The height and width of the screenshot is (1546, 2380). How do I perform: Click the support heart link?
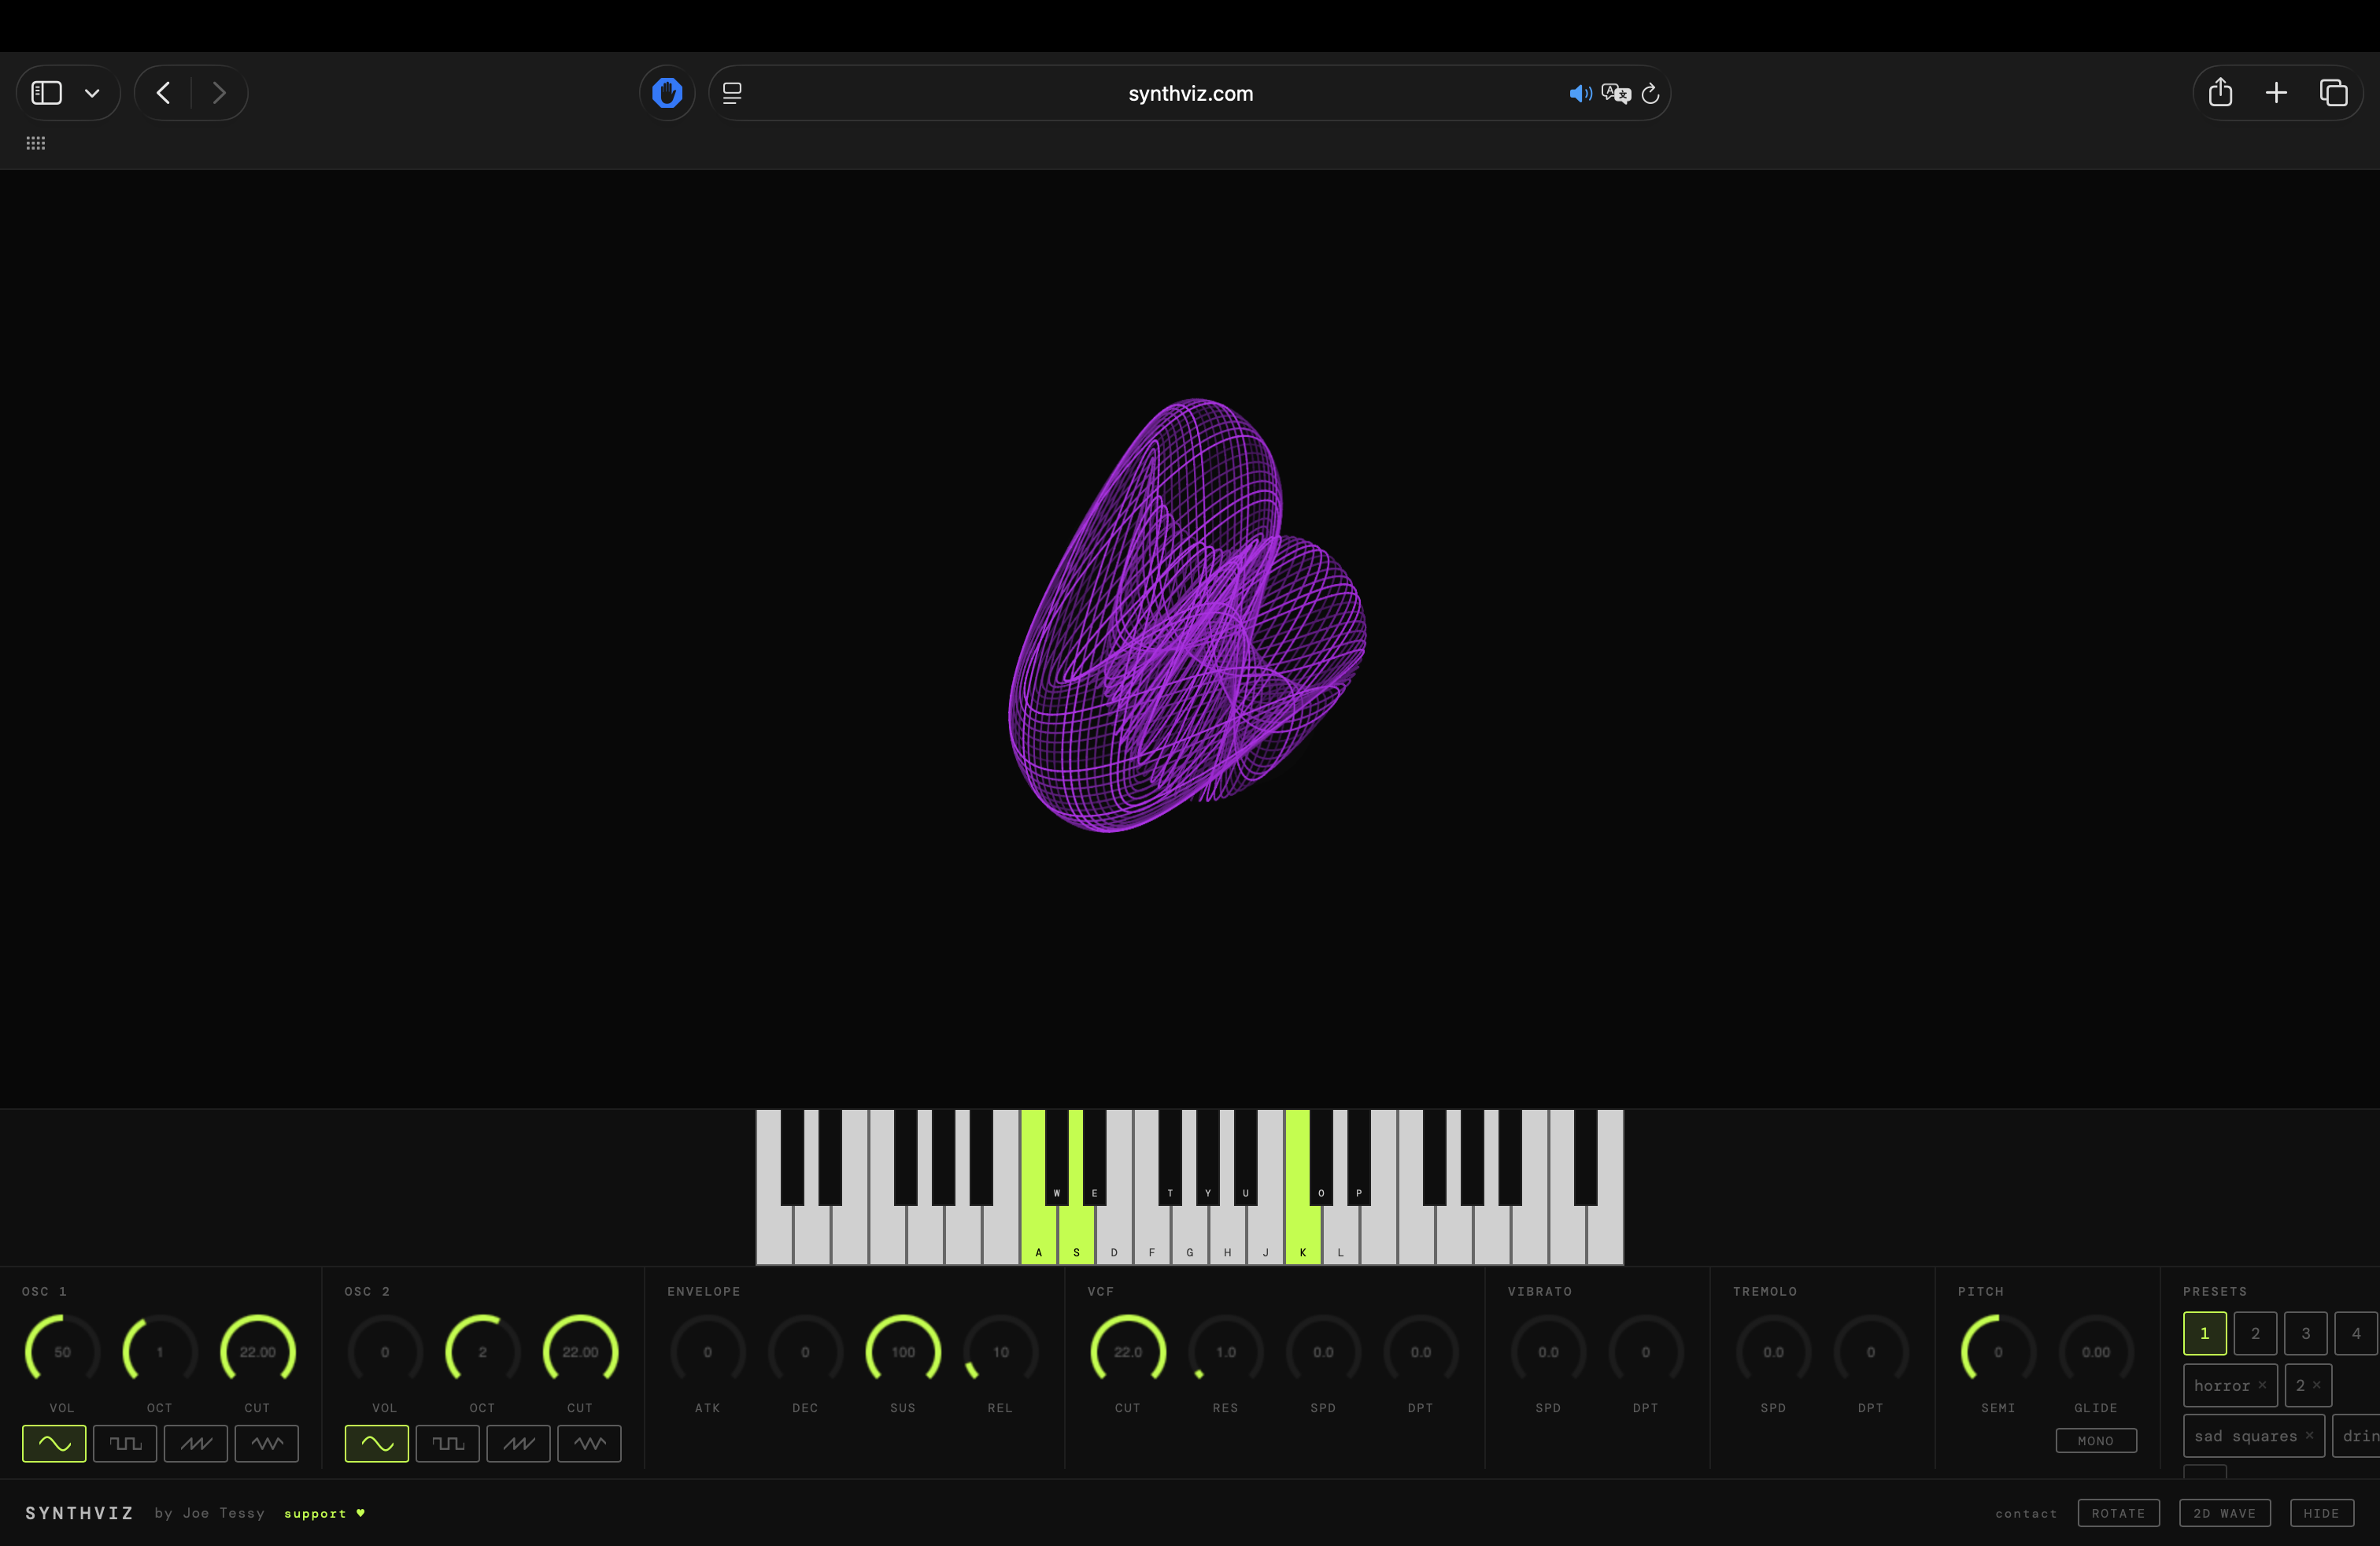[x=324, y=1513]
